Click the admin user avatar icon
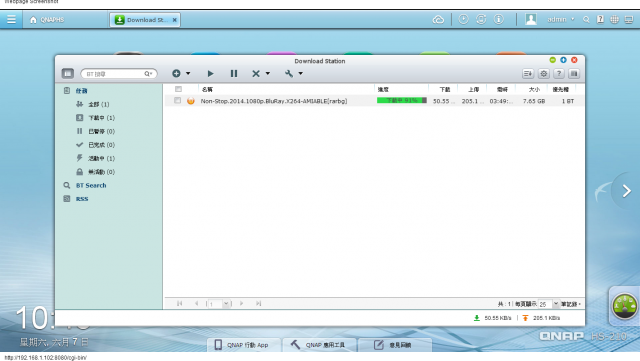Viewport: 640px width, 361px height. (531, 19)
